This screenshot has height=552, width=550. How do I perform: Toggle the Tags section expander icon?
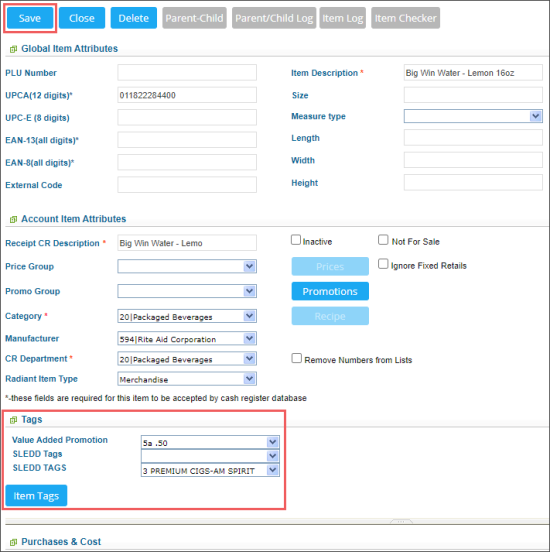(13, 420)
